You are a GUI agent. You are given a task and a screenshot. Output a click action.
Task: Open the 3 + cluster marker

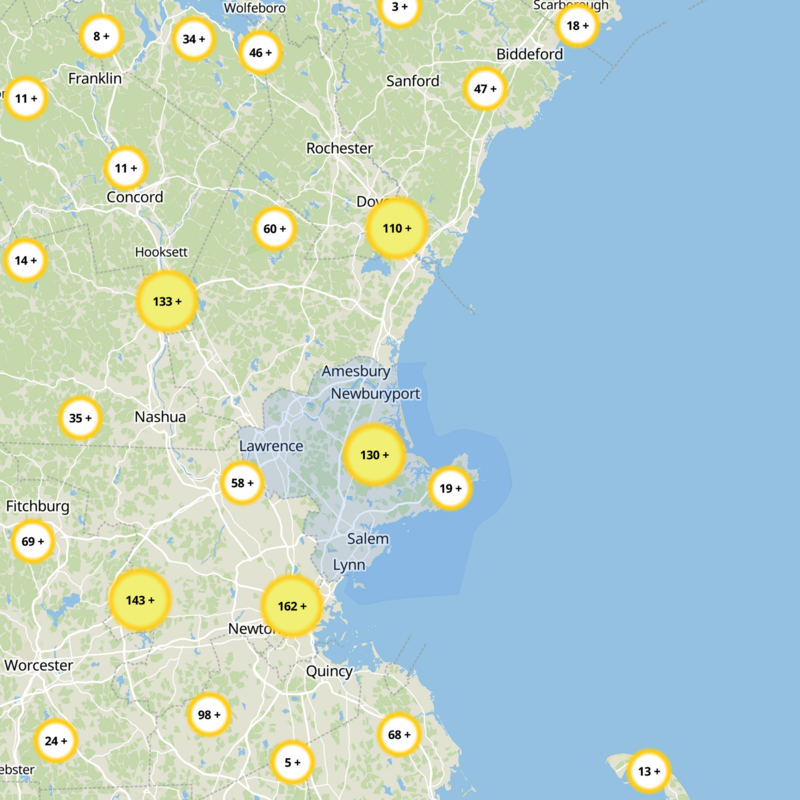point(399,7)
